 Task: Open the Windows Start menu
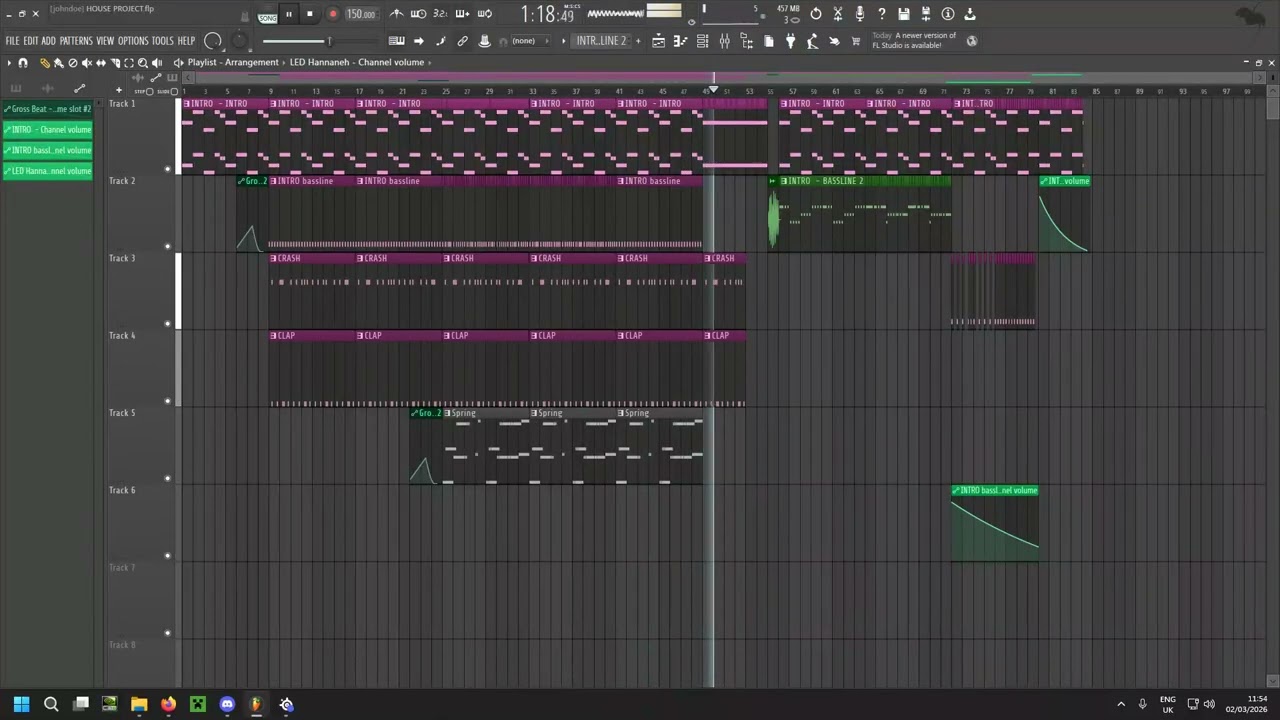21,705
